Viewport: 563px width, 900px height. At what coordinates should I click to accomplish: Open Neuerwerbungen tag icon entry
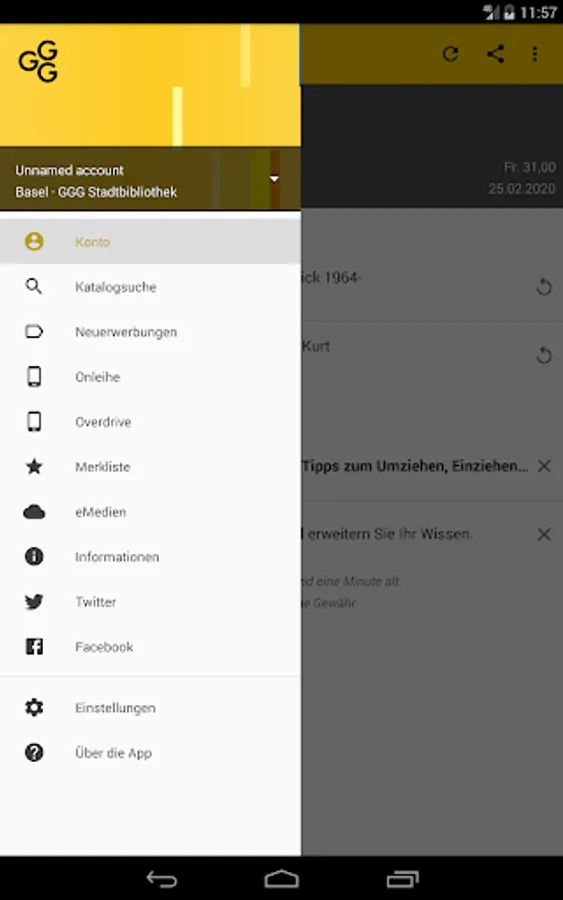coord(34,331)
